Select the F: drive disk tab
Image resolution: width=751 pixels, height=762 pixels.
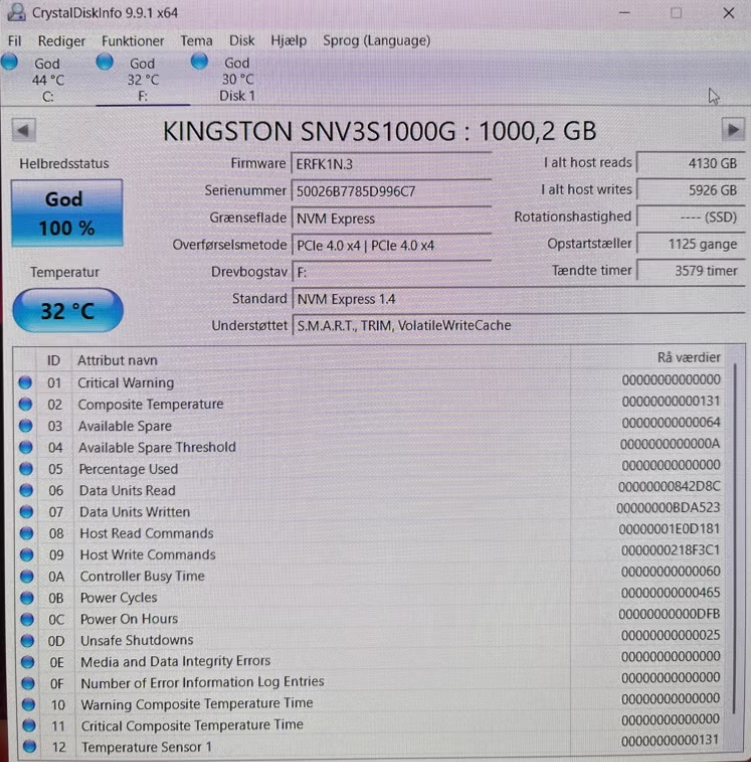[x=142, y=79]
